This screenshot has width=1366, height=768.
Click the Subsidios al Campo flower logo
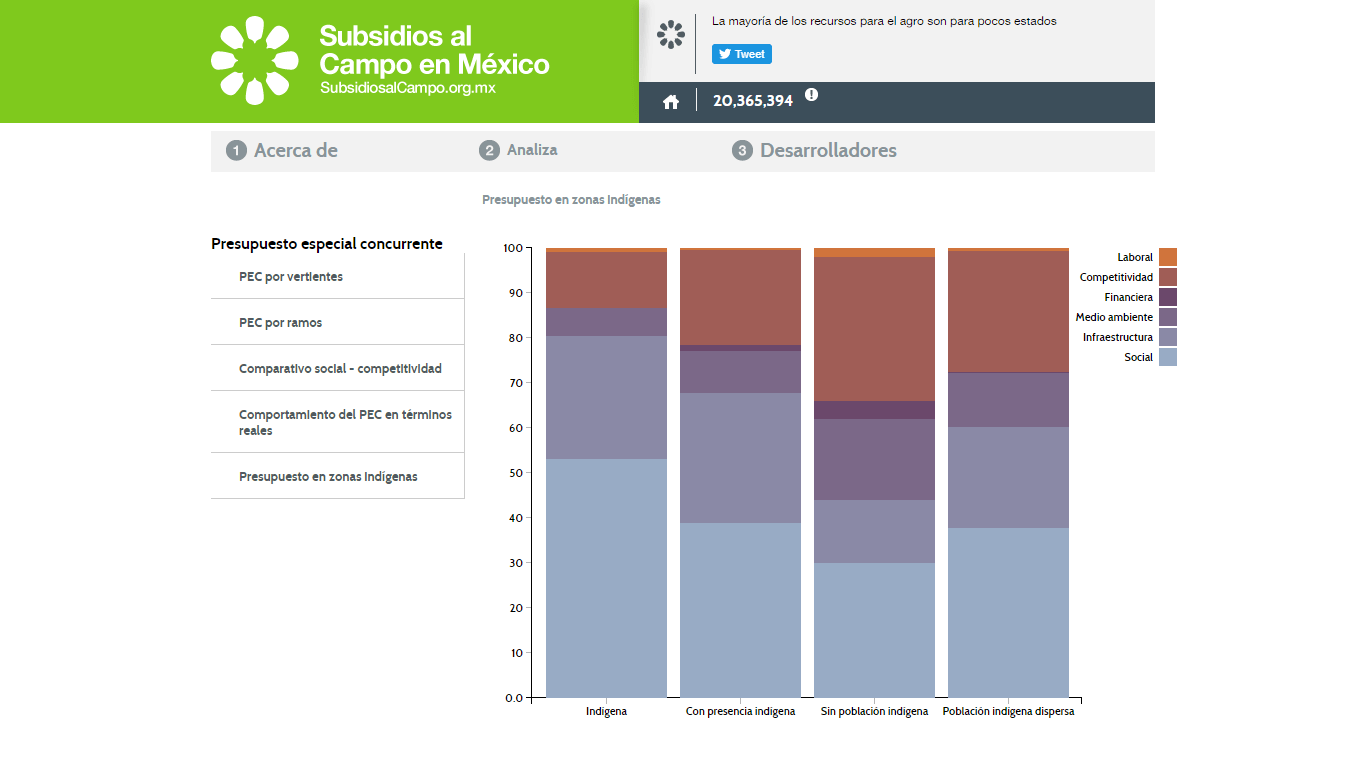click(254, 60)
